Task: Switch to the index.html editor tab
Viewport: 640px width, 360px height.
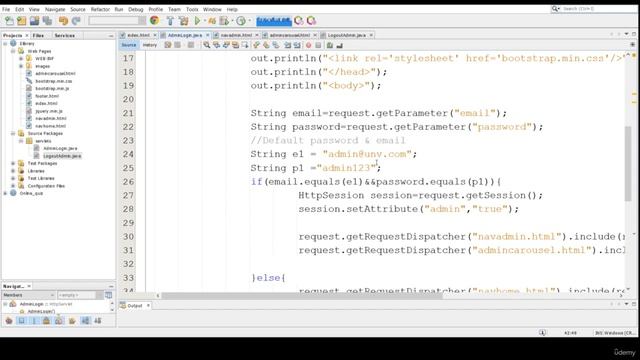Action: click(138, 36)
